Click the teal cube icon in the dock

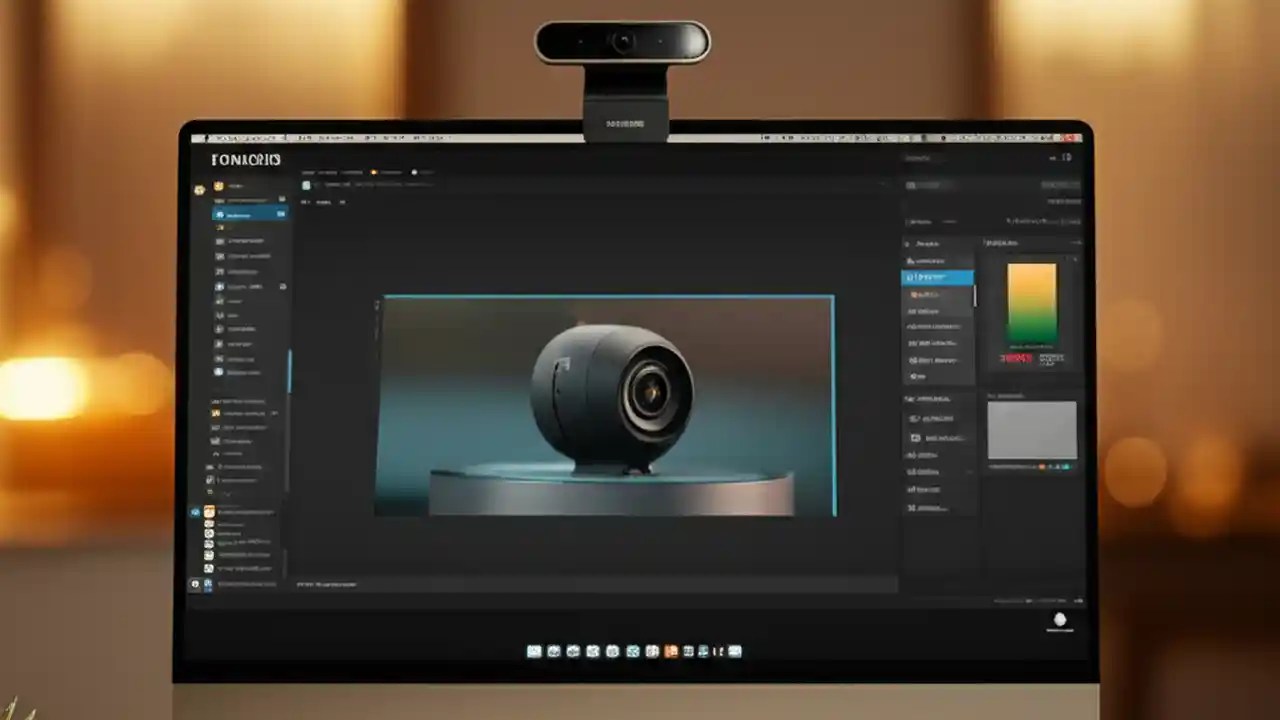(631, 651)
